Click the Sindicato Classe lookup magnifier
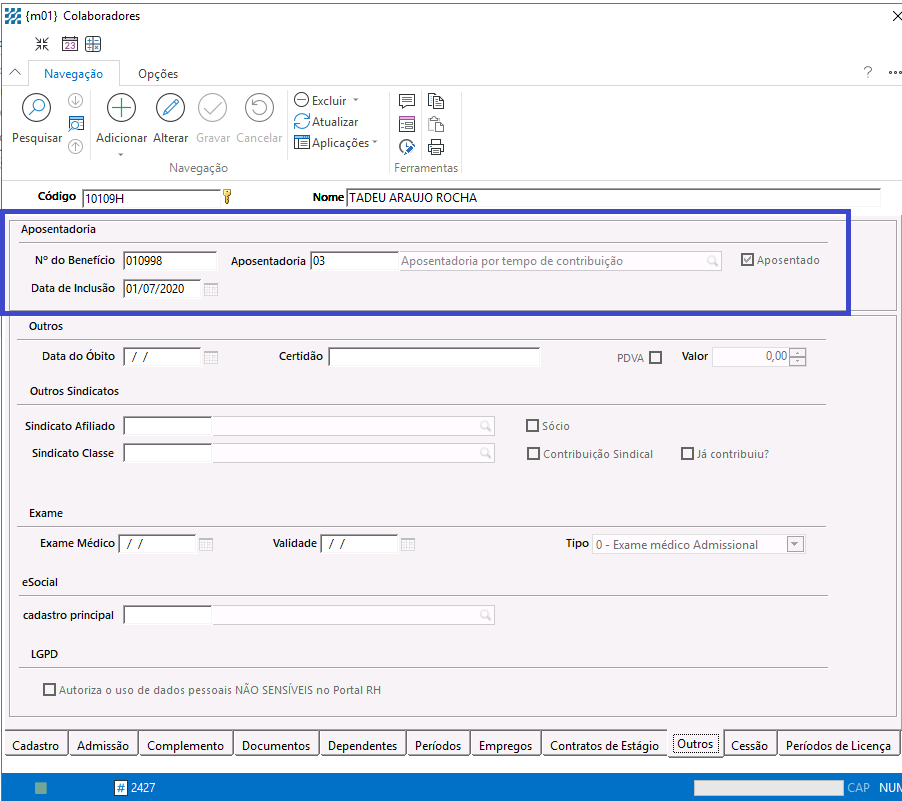Image resolution: width=902 pixels, height=801 pixels. 486,453
